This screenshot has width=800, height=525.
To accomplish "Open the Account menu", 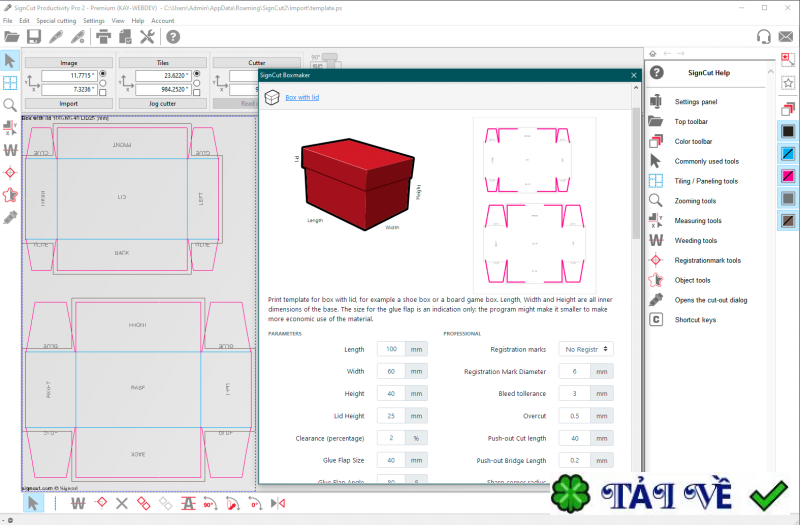I will (162, 20).
